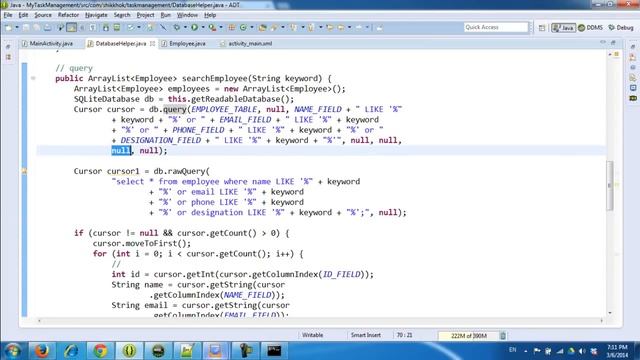Screen dimensions: 640x360
Task: Collapse the searchEmployee method fold marker
Action: (x=33, y=78)
